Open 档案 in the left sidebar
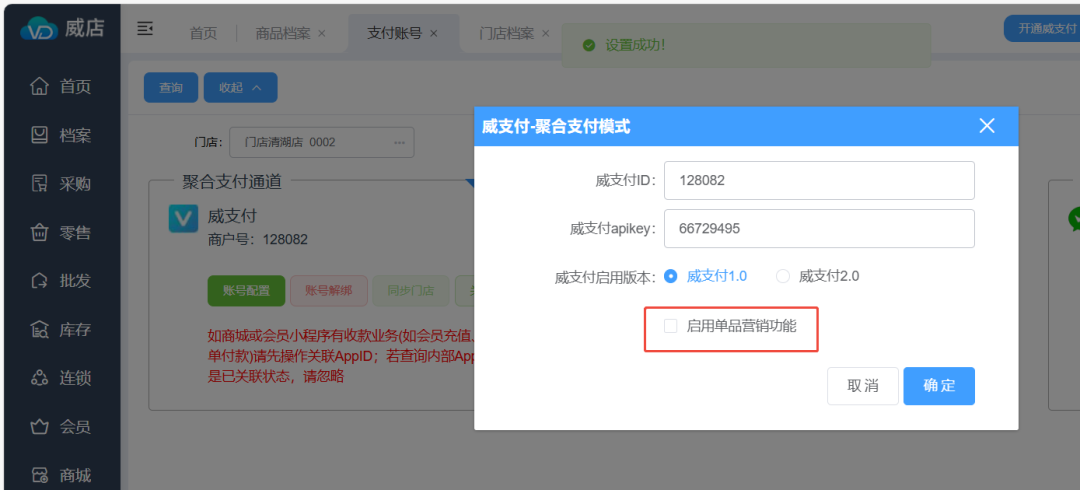1080x490 pixels. (61, 135)
